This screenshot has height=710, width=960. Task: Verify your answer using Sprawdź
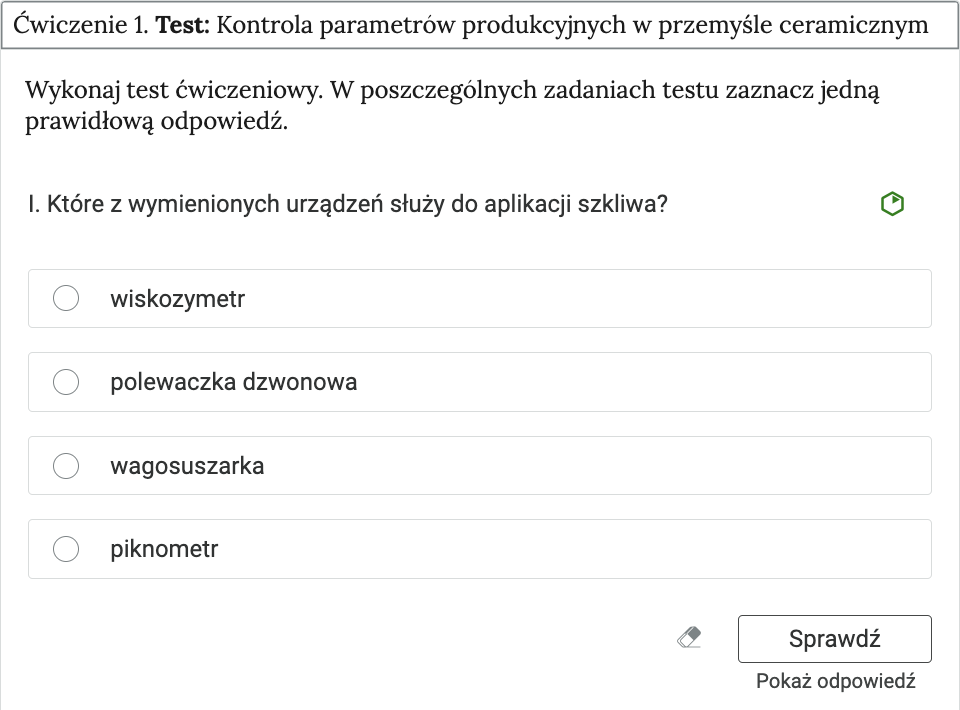834,638
